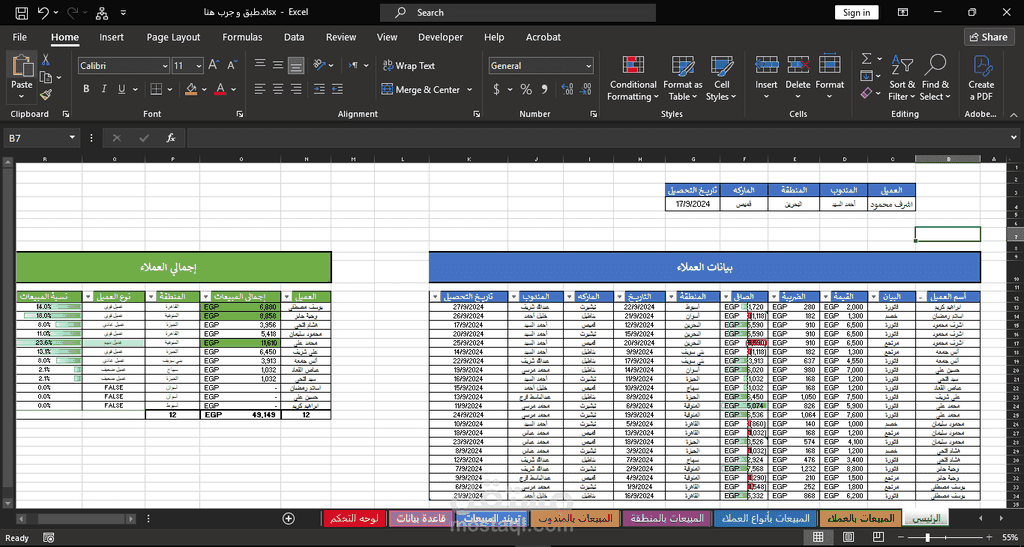Click the Paste clipboard icon
This screenshot has height=547, width=1024.
[22, 66]
